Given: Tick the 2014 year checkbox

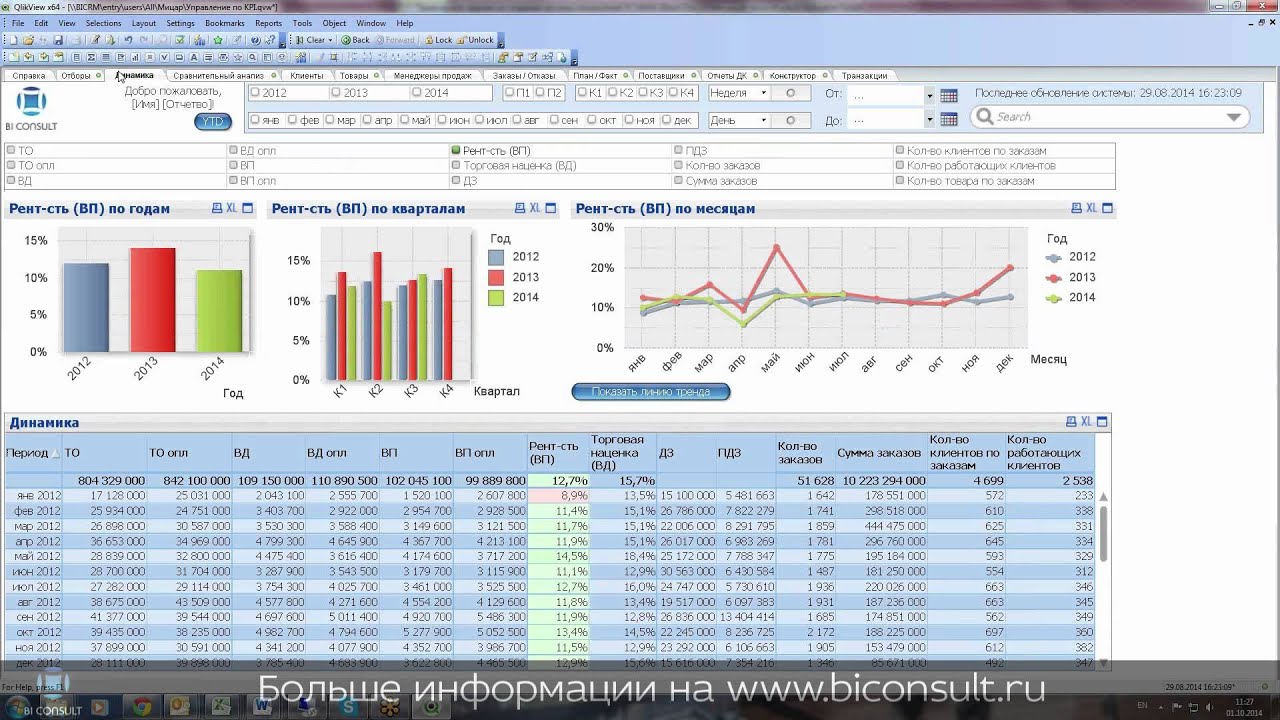Looking at the screenshot, I should 417,93.
